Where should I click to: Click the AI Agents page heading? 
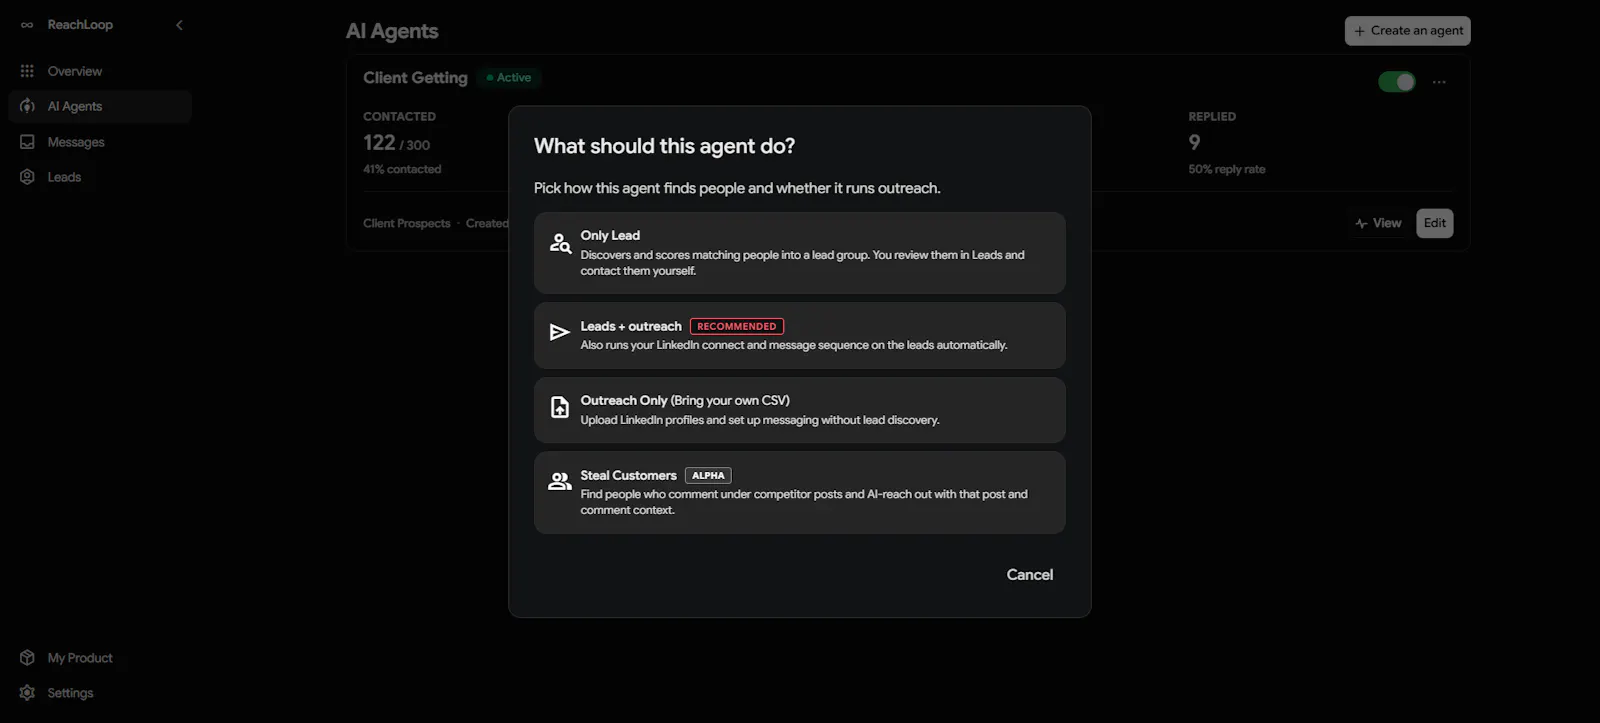click(392, 31)
